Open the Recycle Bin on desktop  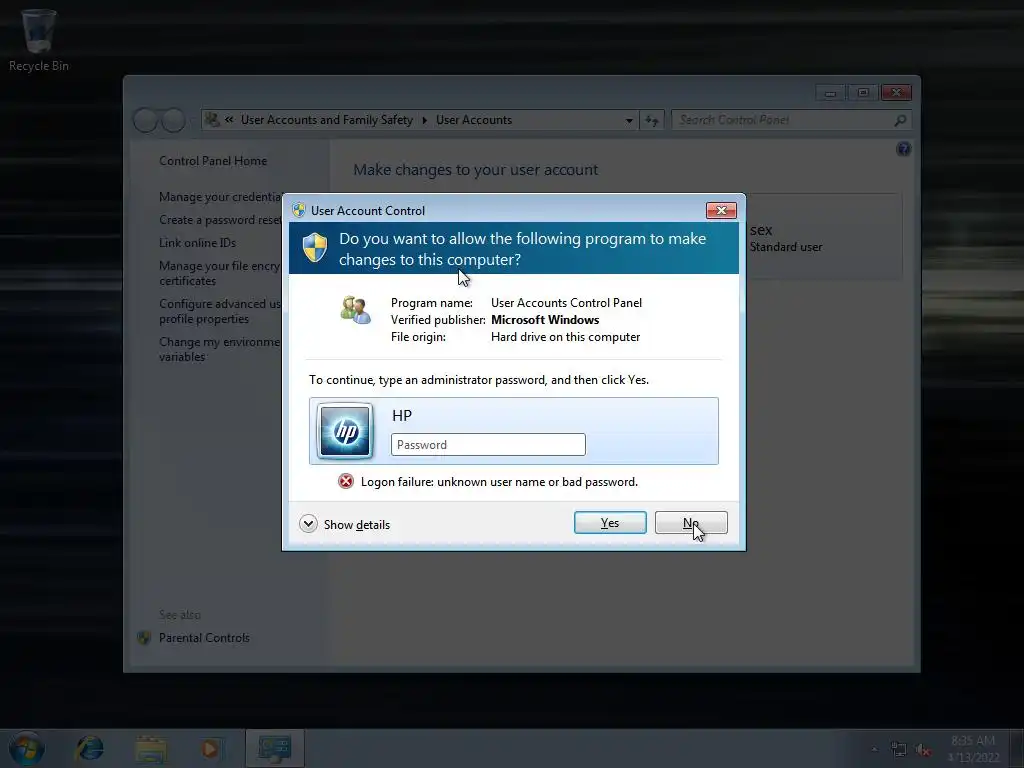tap(39, 39)
